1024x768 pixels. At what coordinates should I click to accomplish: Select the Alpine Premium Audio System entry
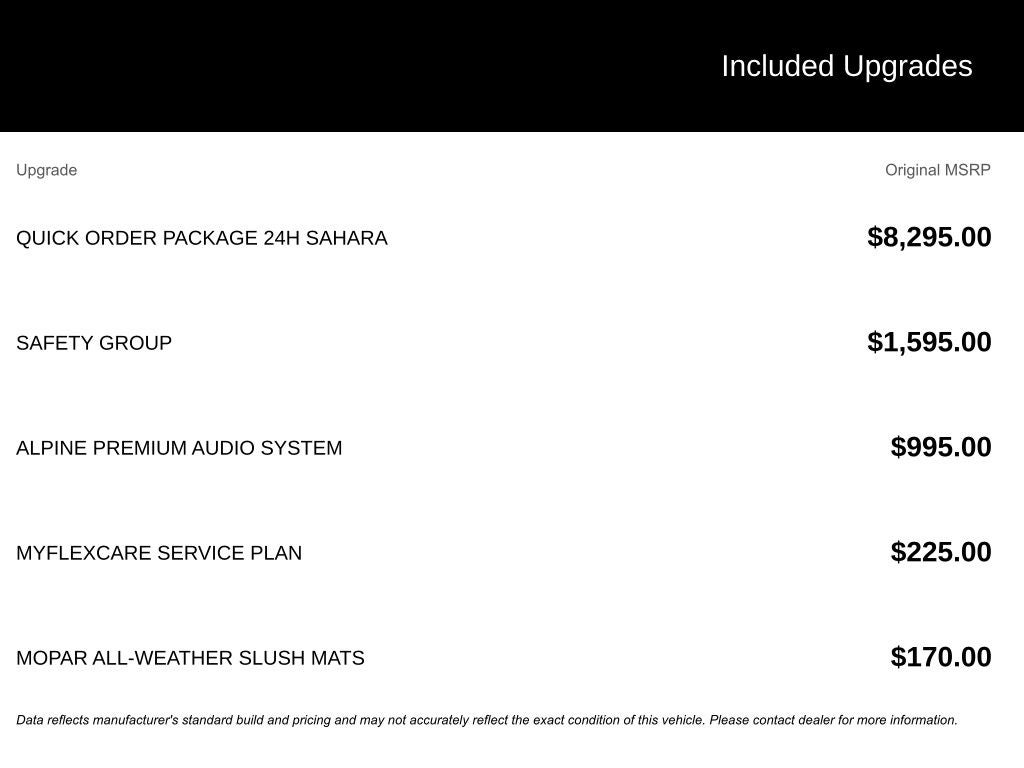click(179, 448)
